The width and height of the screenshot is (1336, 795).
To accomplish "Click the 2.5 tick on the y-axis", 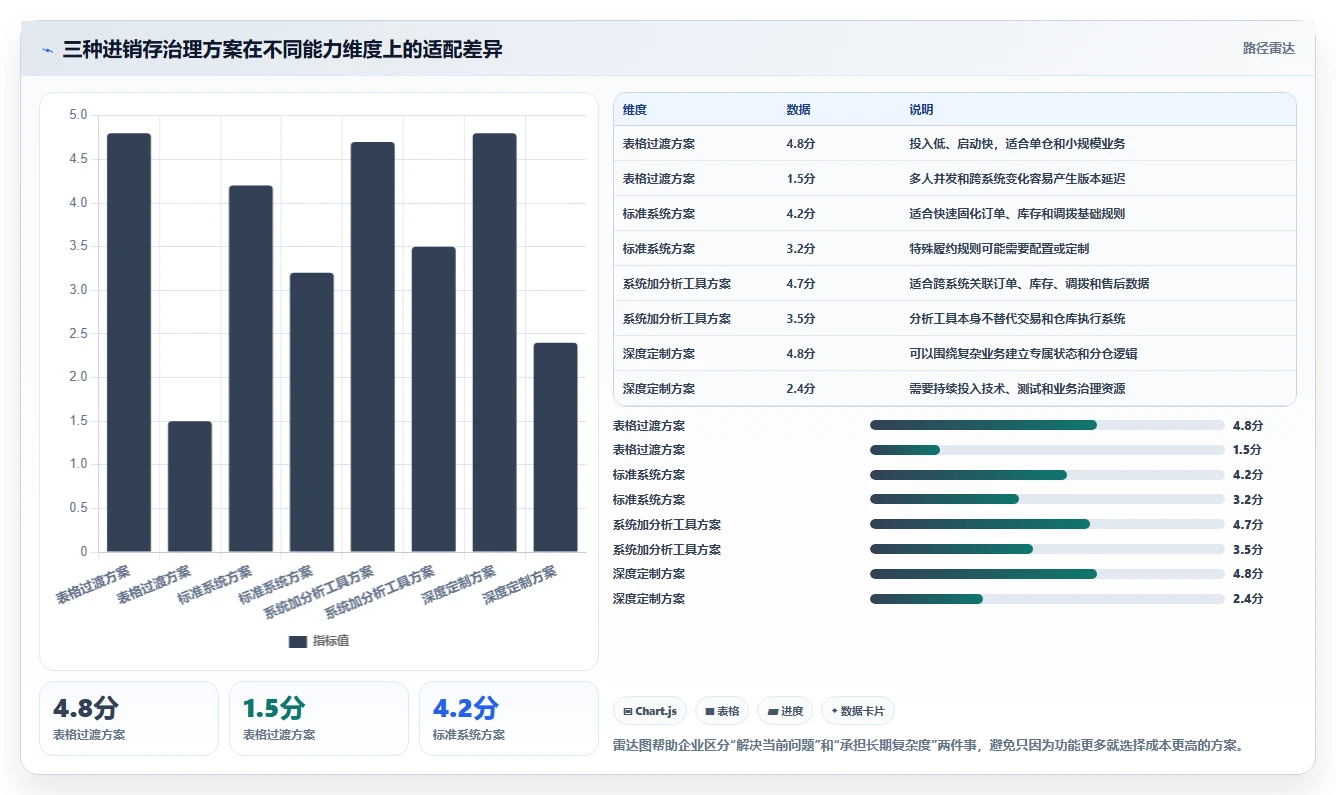I will point(79,334).
